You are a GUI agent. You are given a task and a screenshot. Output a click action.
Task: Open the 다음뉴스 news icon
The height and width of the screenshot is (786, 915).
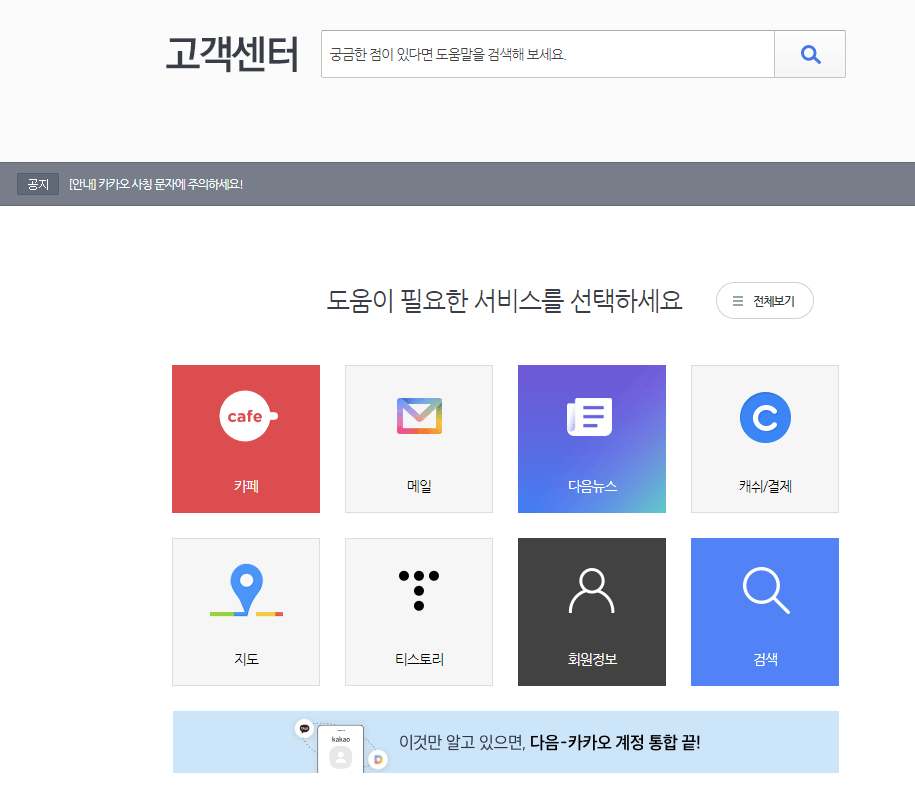click(x=590, y=417)
